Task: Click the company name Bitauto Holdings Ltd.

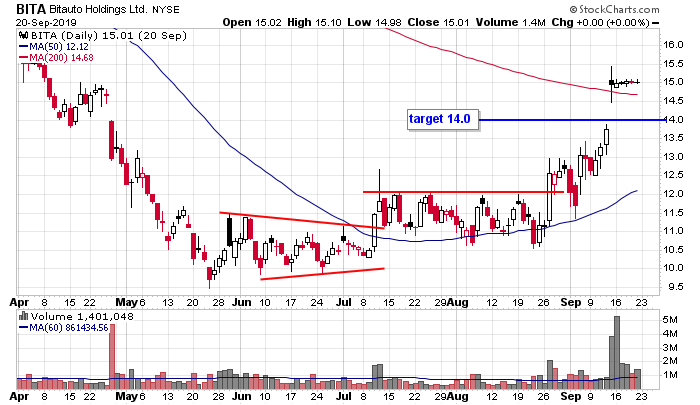Action: (x=97, y=9)
